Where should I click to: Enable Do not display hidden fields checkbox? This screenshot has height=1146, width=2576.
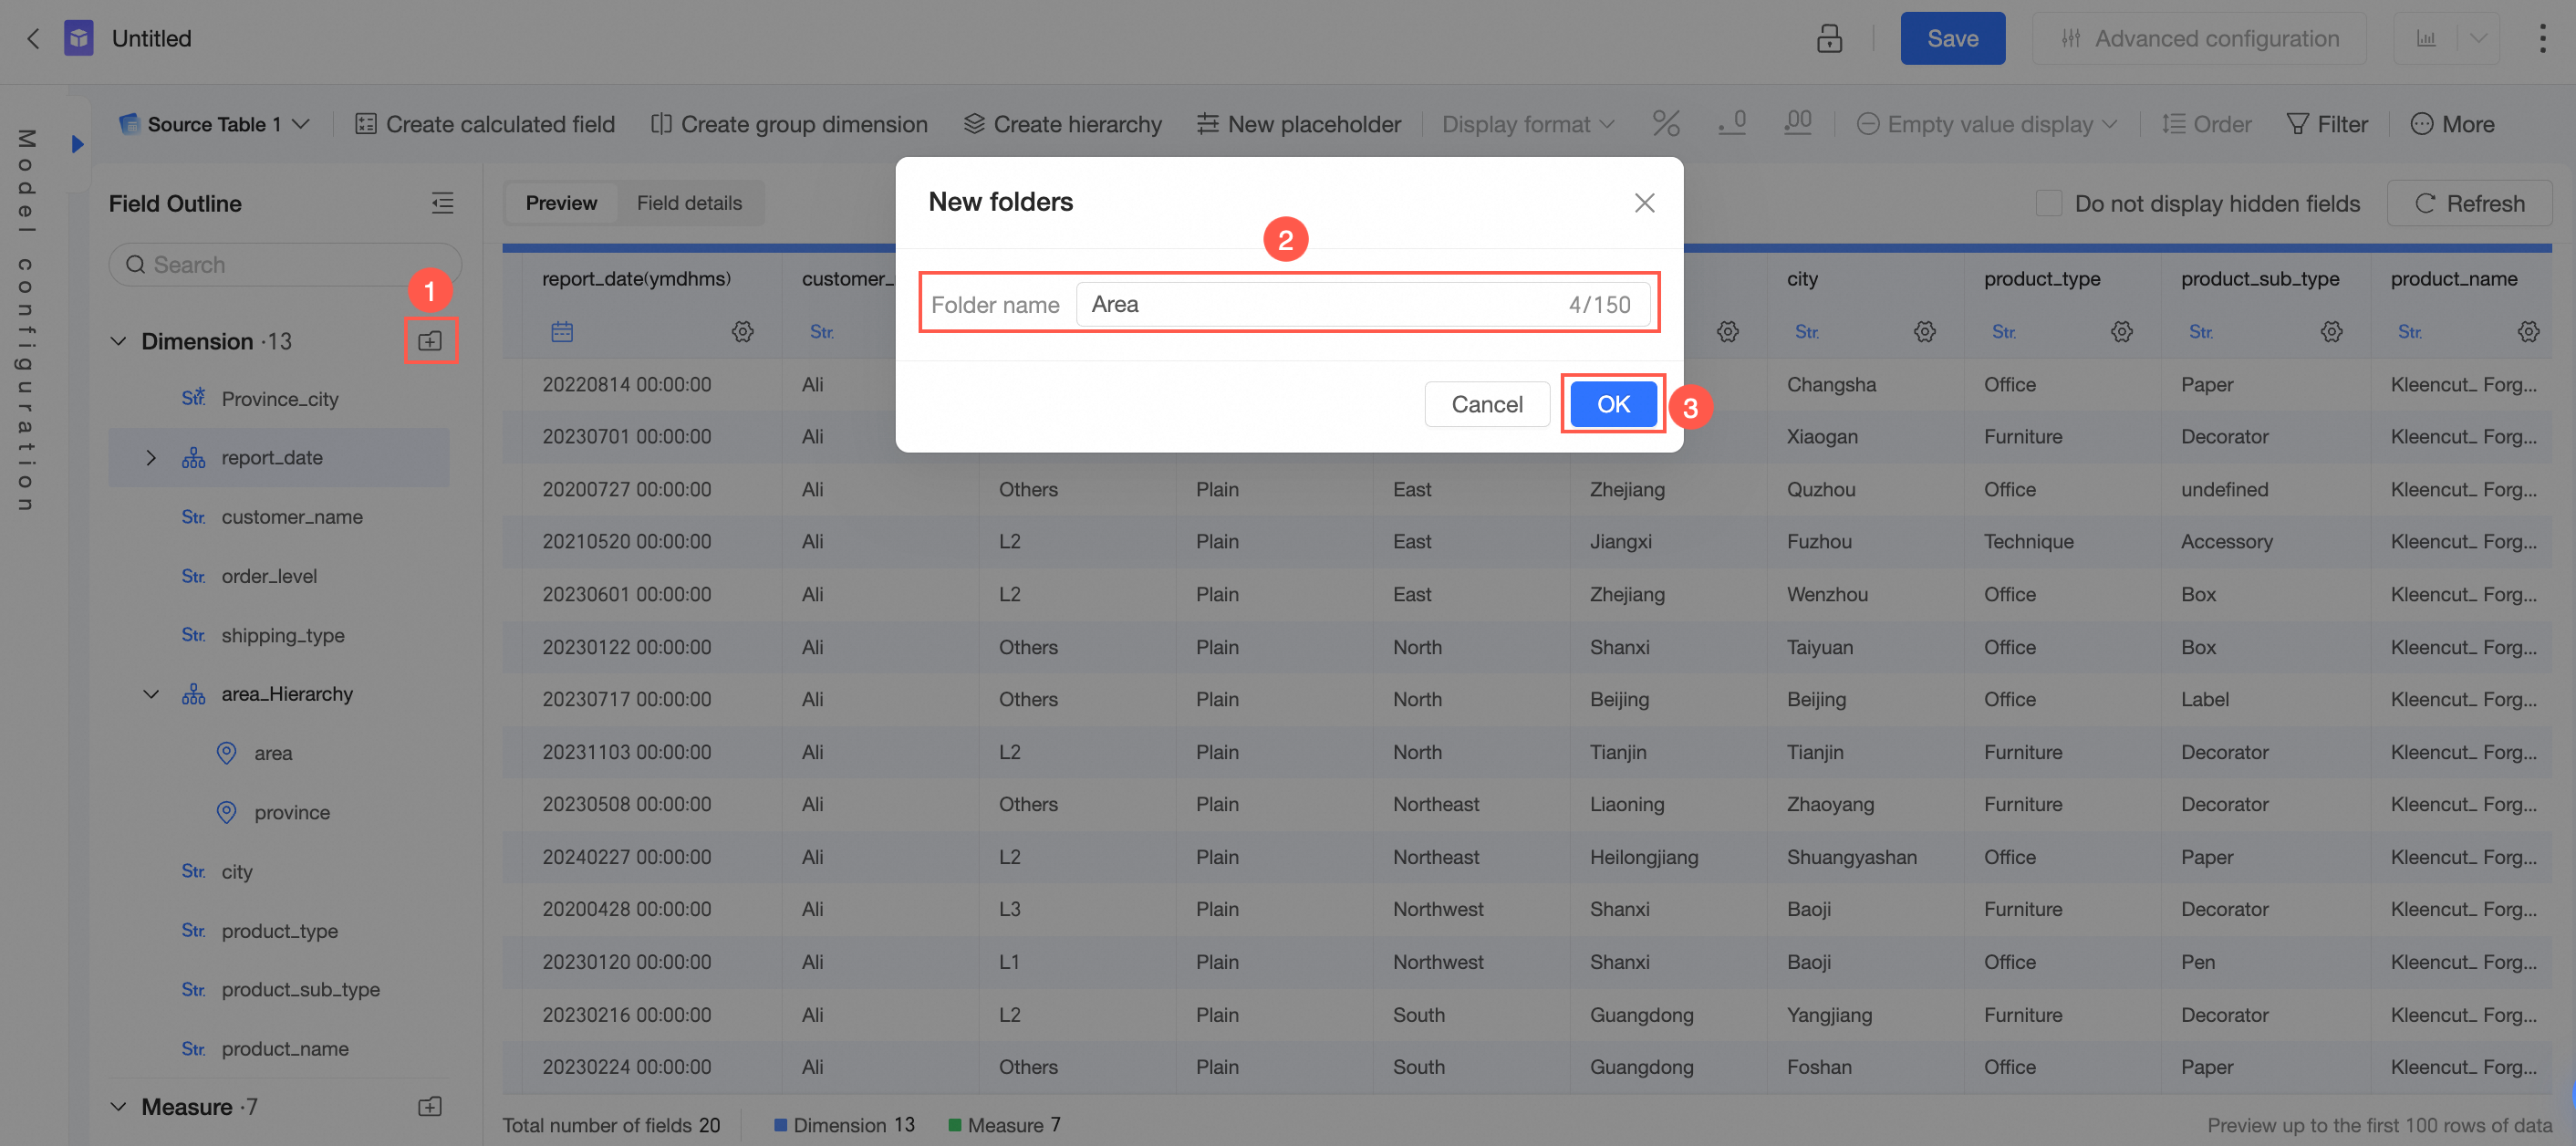click(2048, 203)
